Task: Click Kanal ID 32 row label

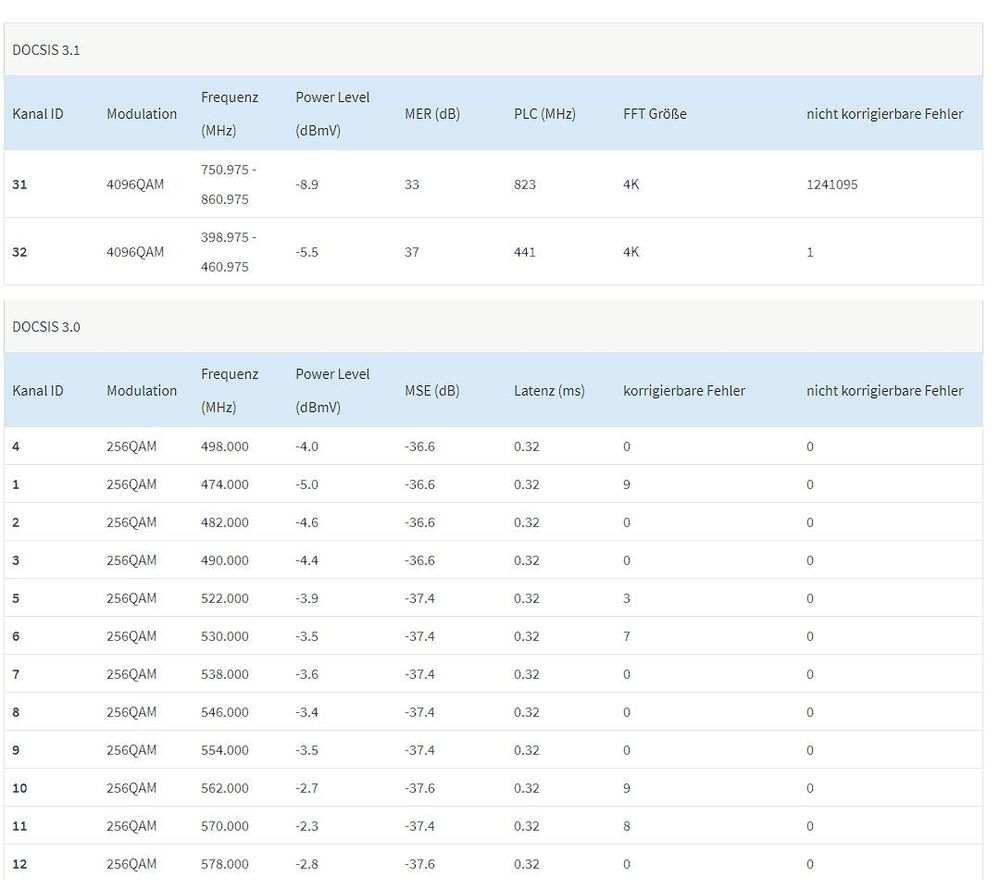Action: click(x=20, y=252)
